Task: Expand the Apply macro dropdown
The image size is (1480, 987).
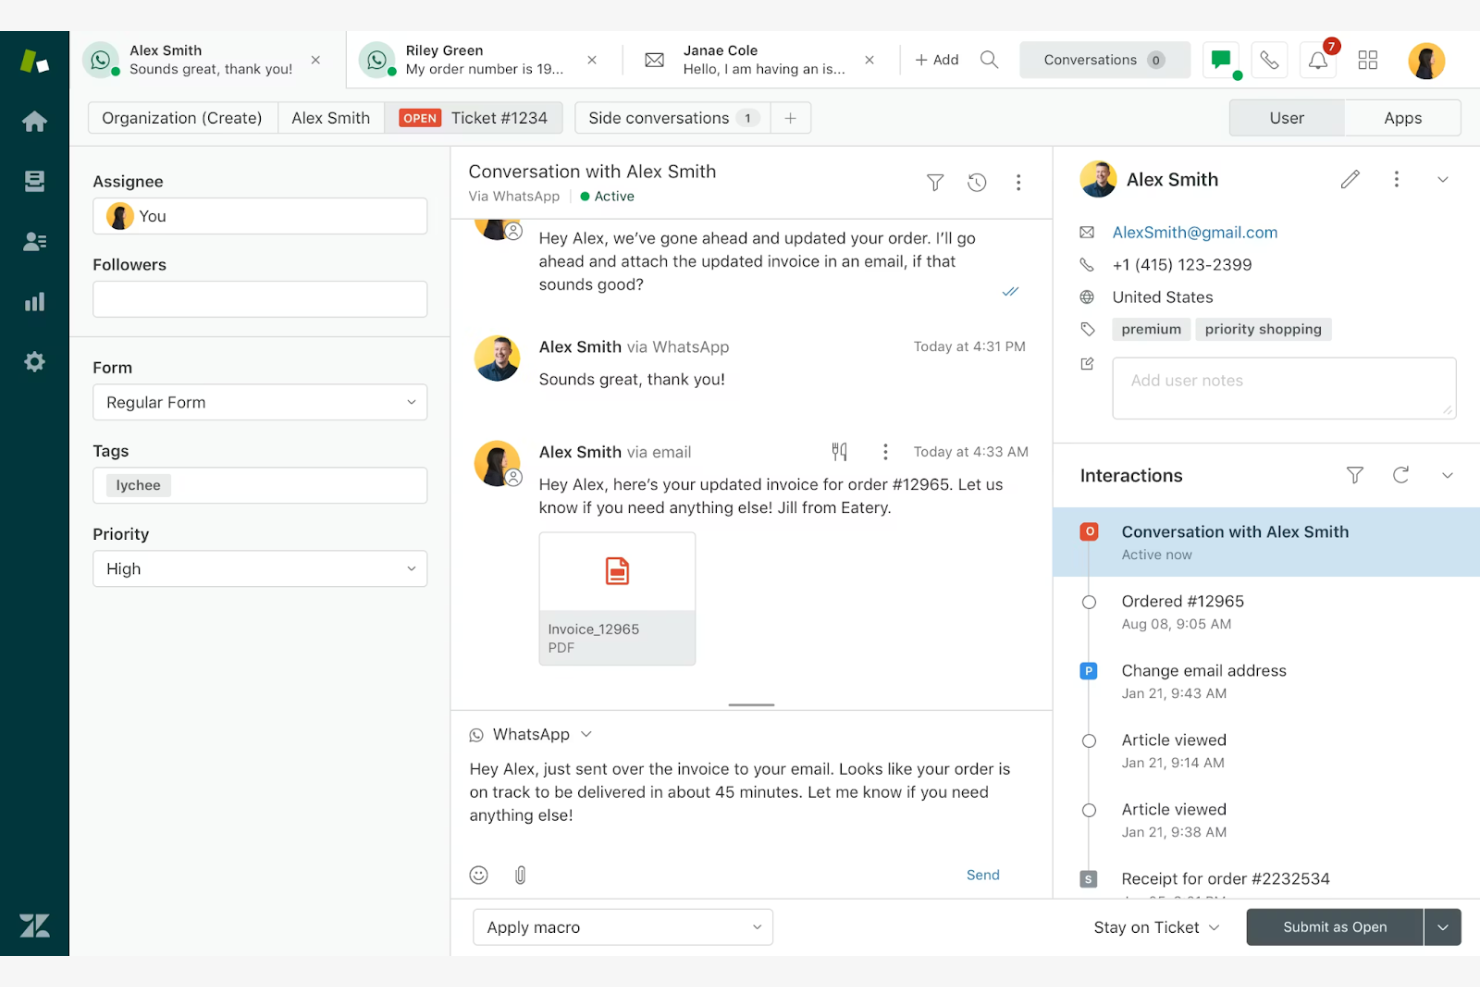Action: (x=621, y=927)
